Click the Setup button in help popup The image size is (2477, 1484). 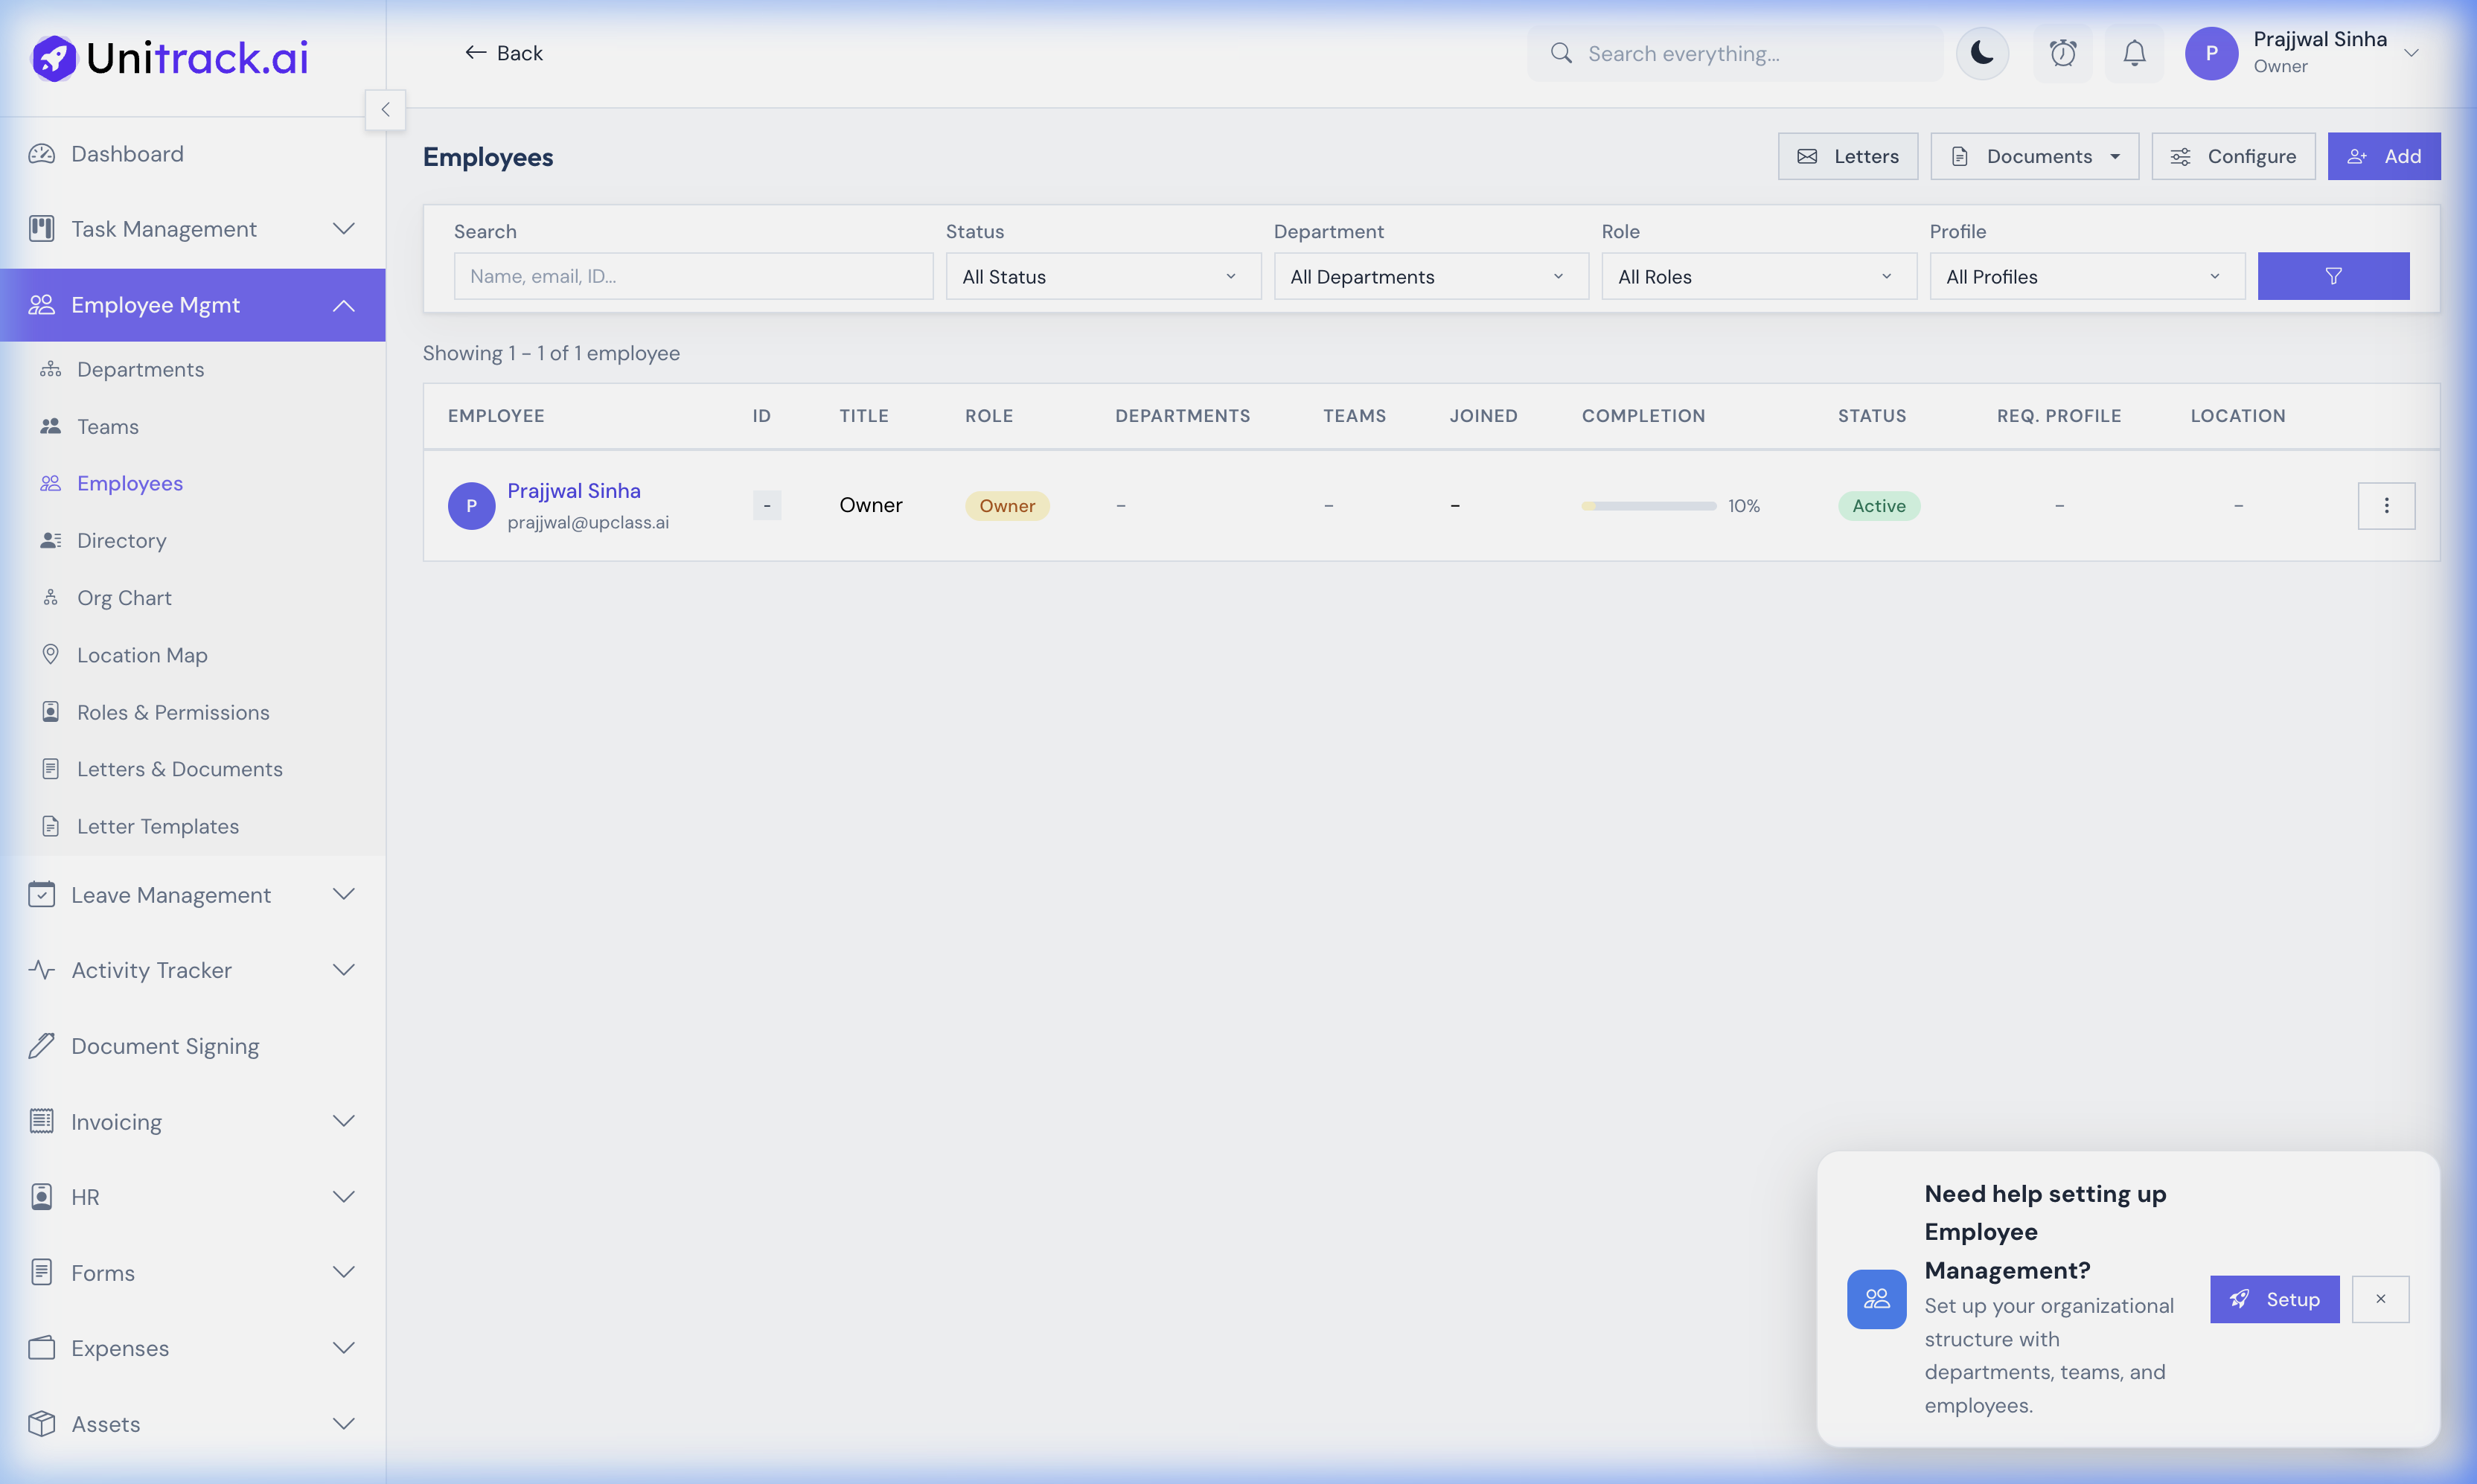coord(2274,1298)
